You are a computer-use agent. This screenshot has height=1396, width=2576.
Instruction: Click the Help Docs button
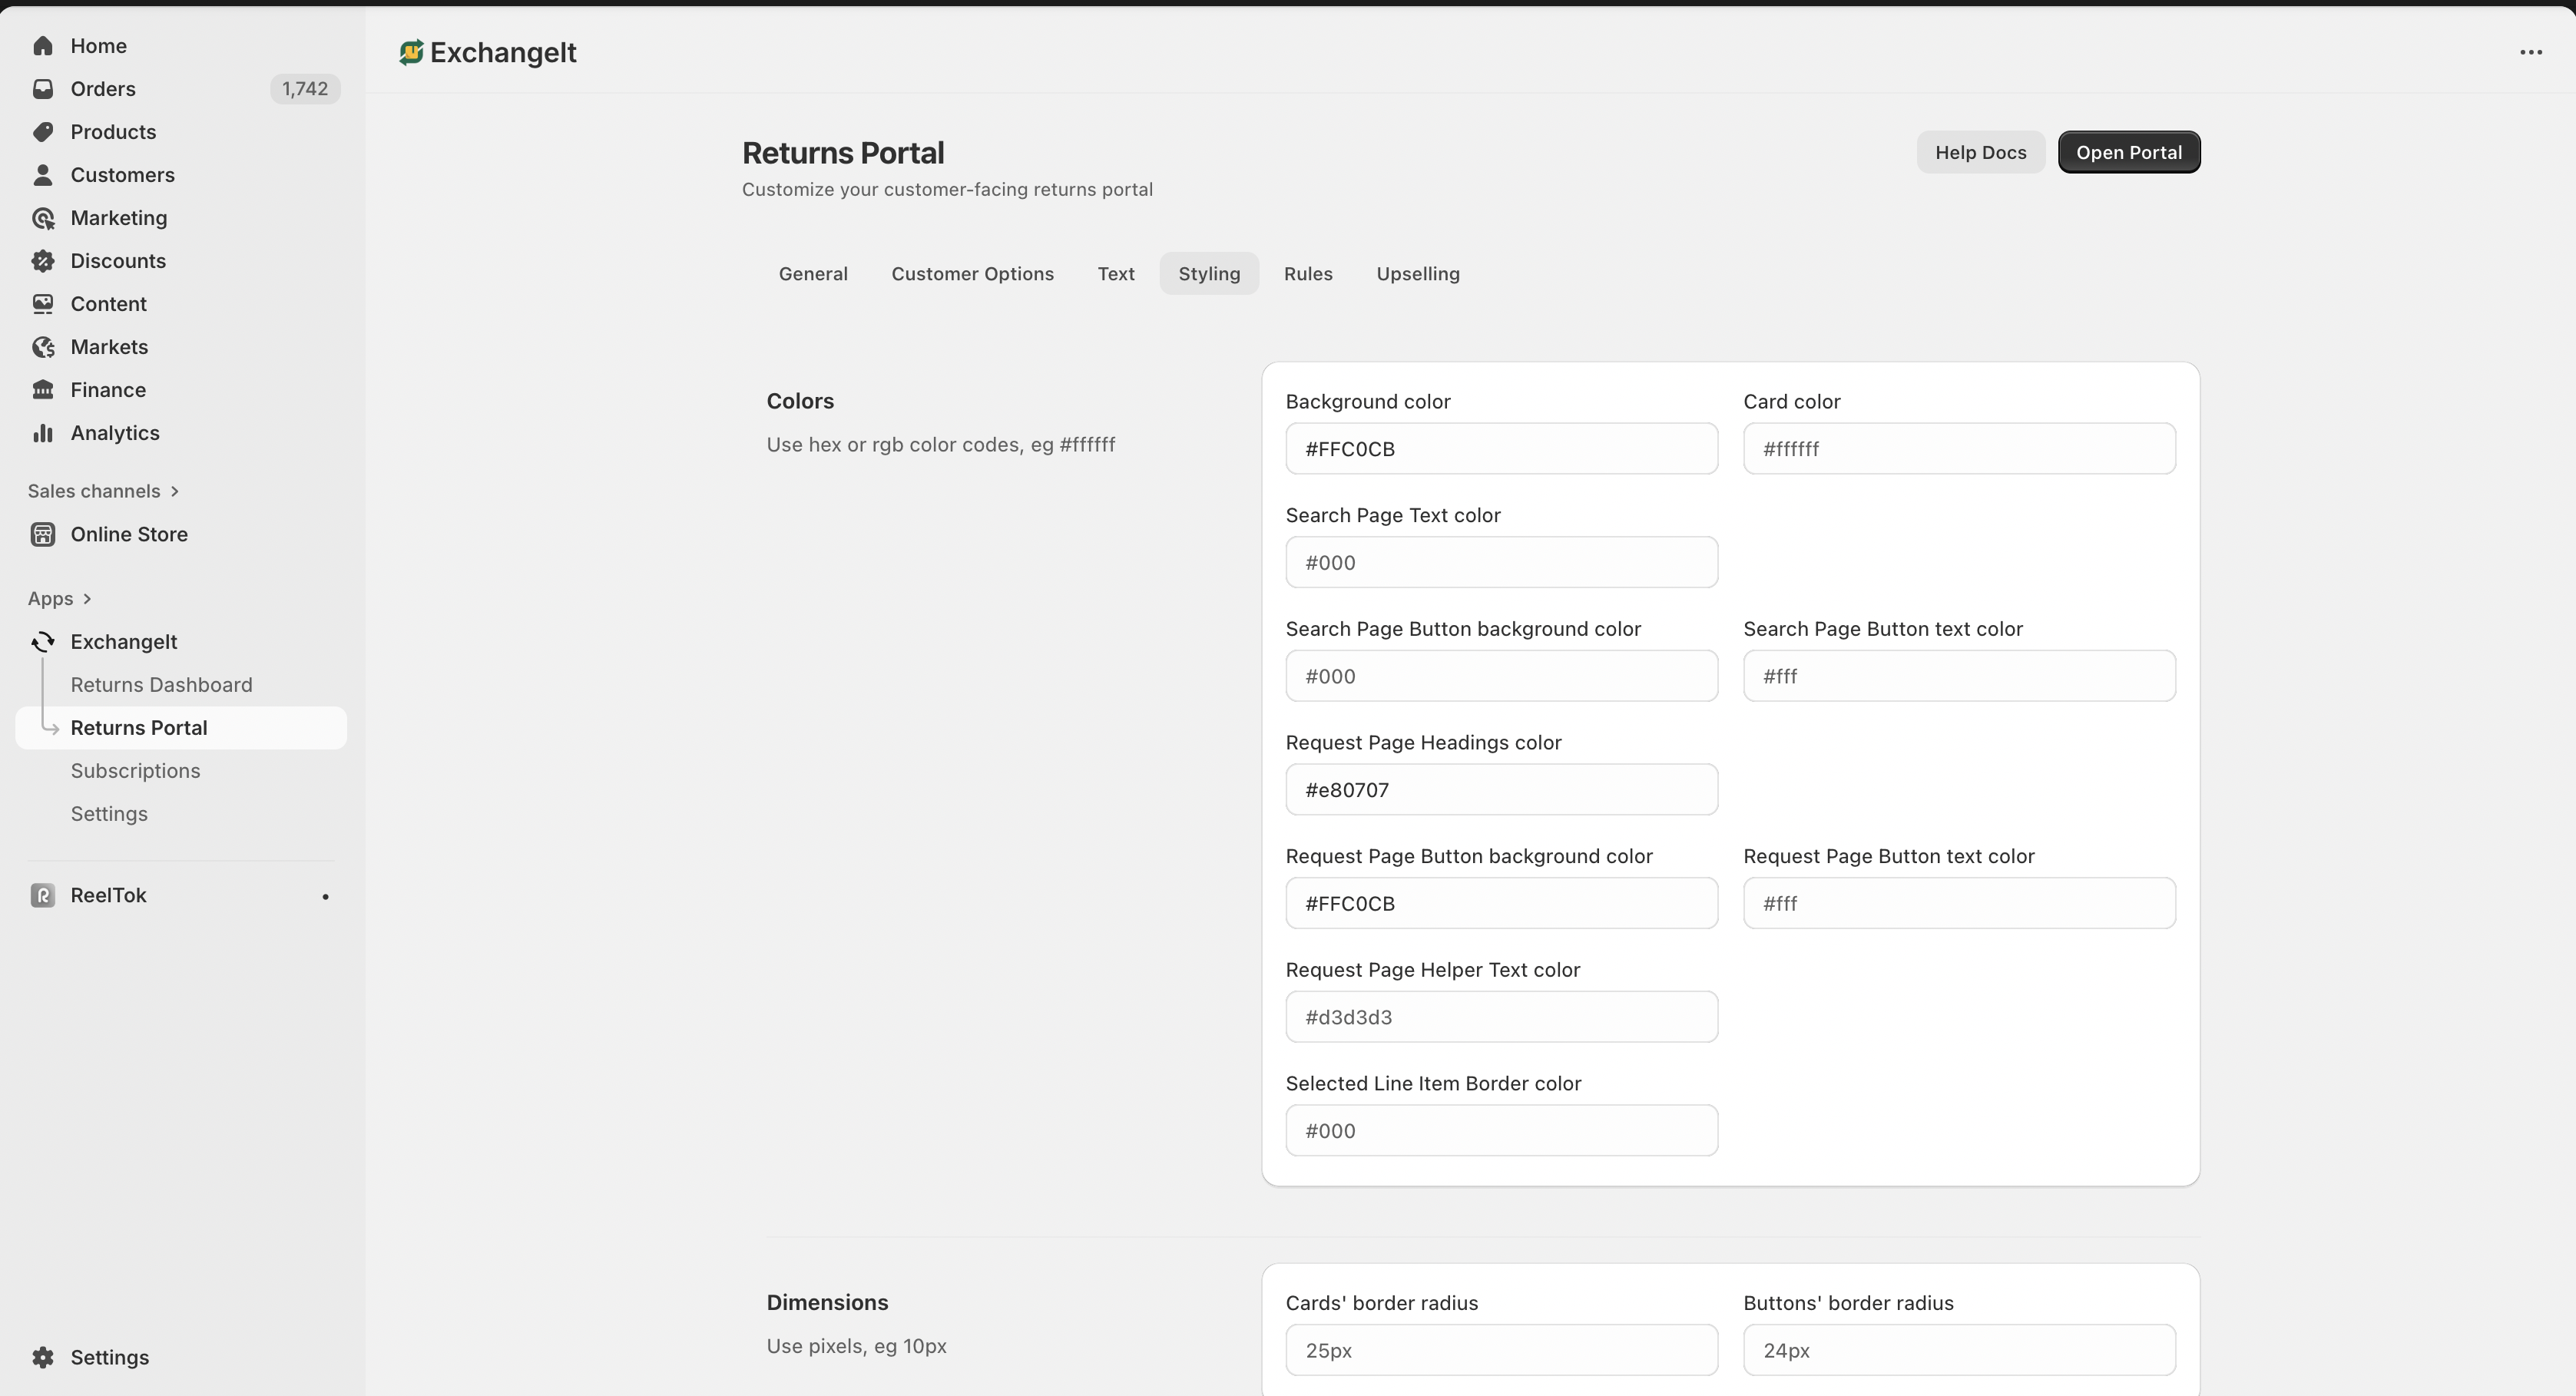click(1979, 152)
